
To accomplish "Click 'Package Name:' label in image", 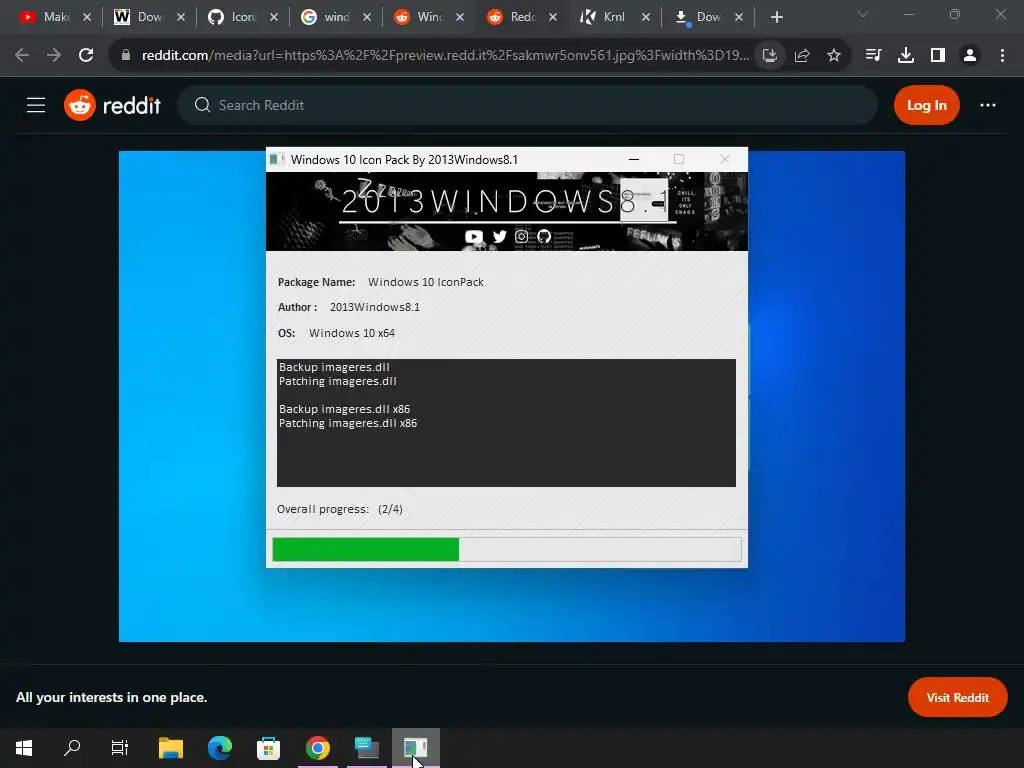I will (x=316, y=282).
